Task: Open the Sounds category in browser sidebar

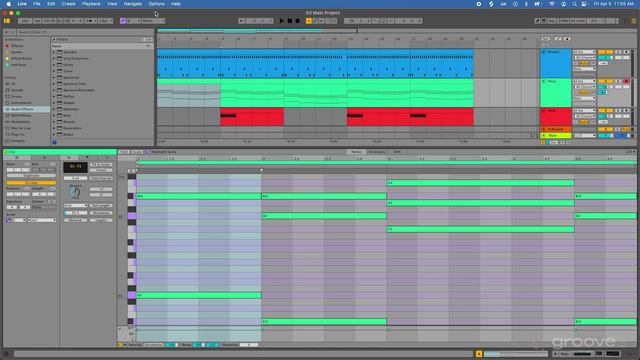Action: pyautogui.click(x=17, y=90)
